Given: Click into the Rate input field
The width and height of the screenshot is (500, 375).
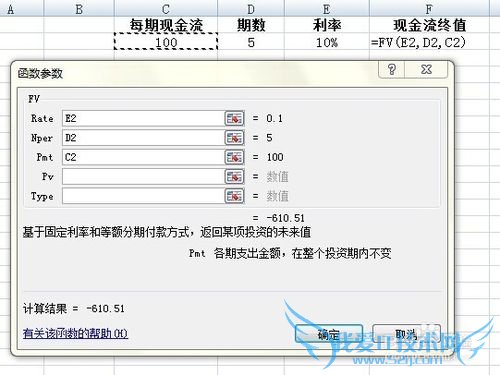Looking at the screenshot, I should [143, 118].
